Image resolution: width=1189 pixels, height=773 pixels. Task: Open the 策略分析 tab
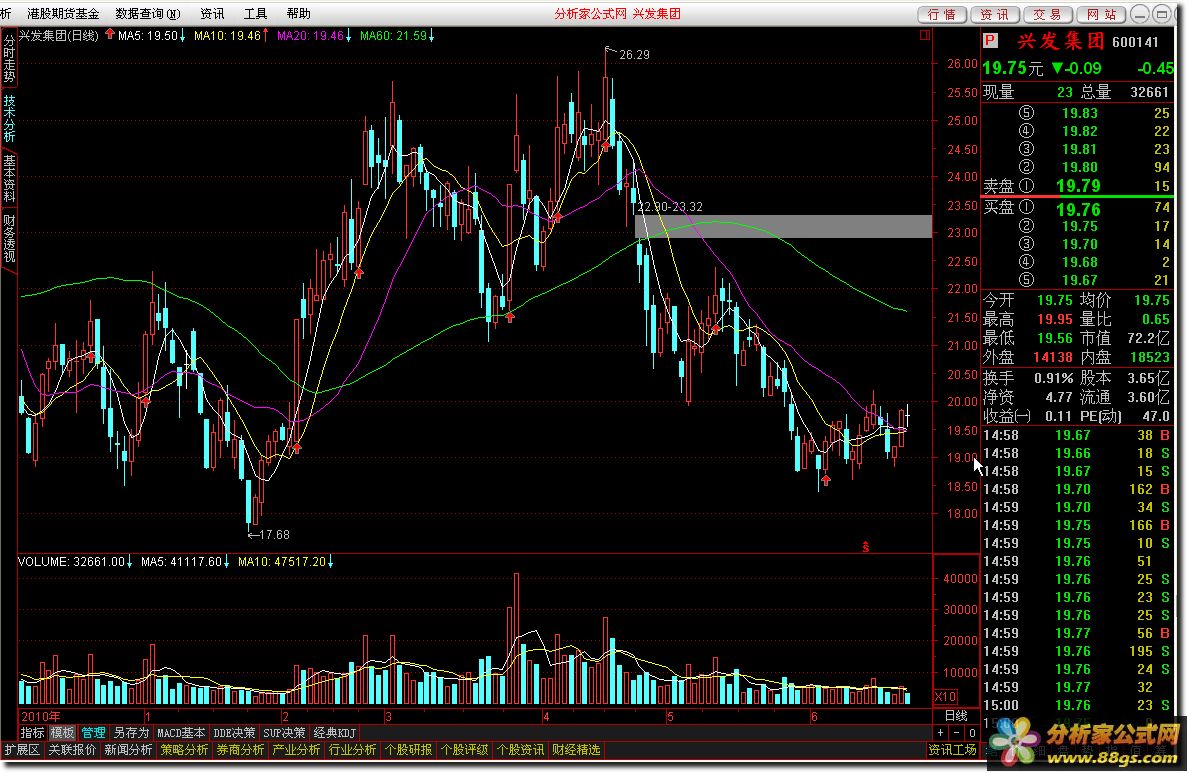coord(184,749)
